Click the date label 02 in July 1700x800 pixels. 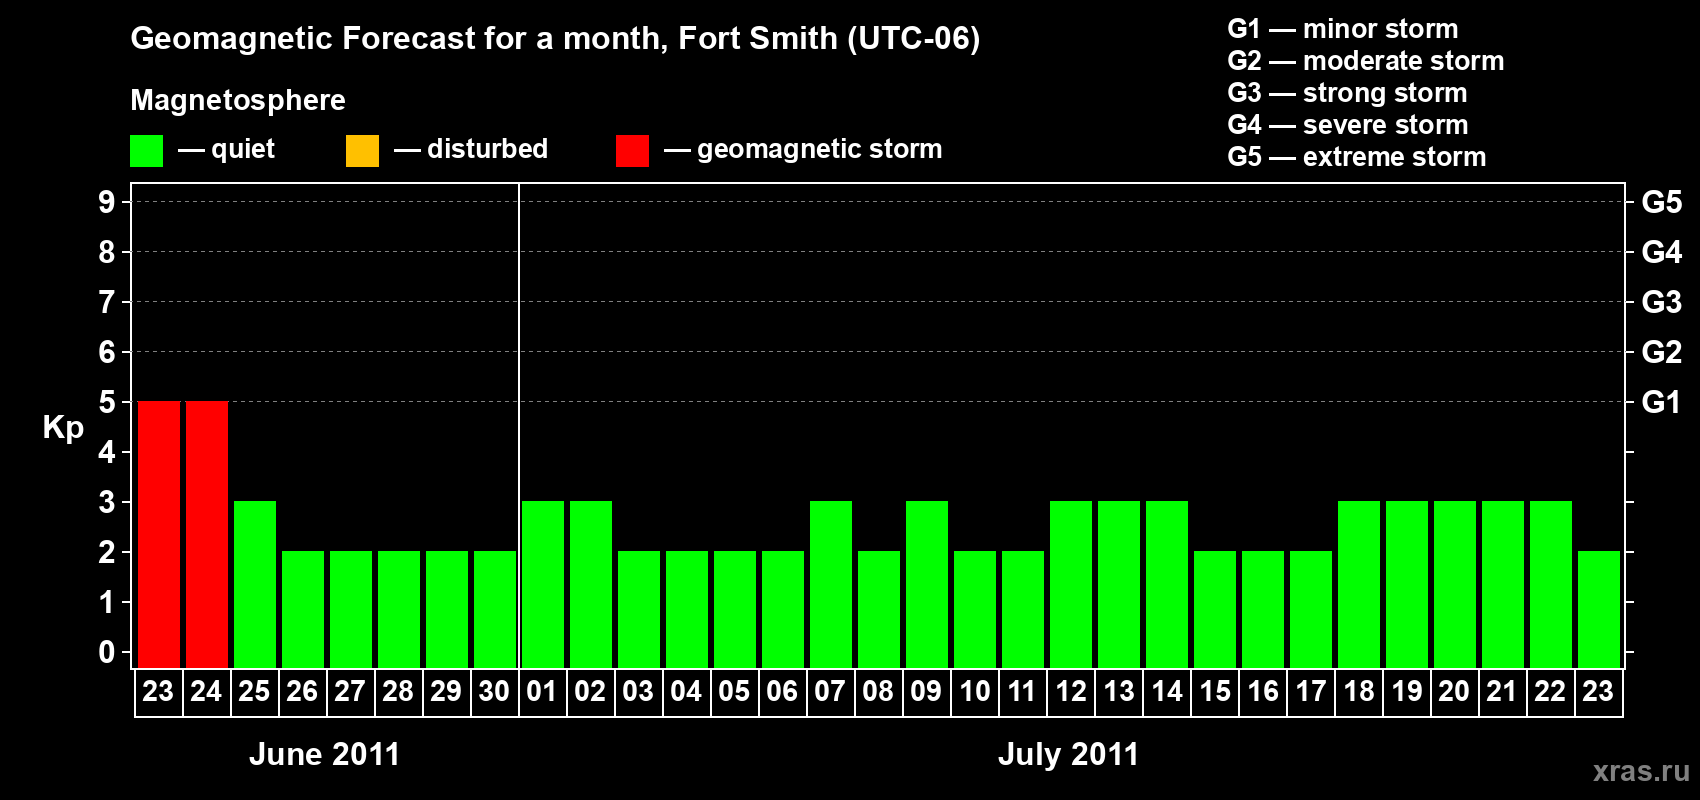point(590,691)
